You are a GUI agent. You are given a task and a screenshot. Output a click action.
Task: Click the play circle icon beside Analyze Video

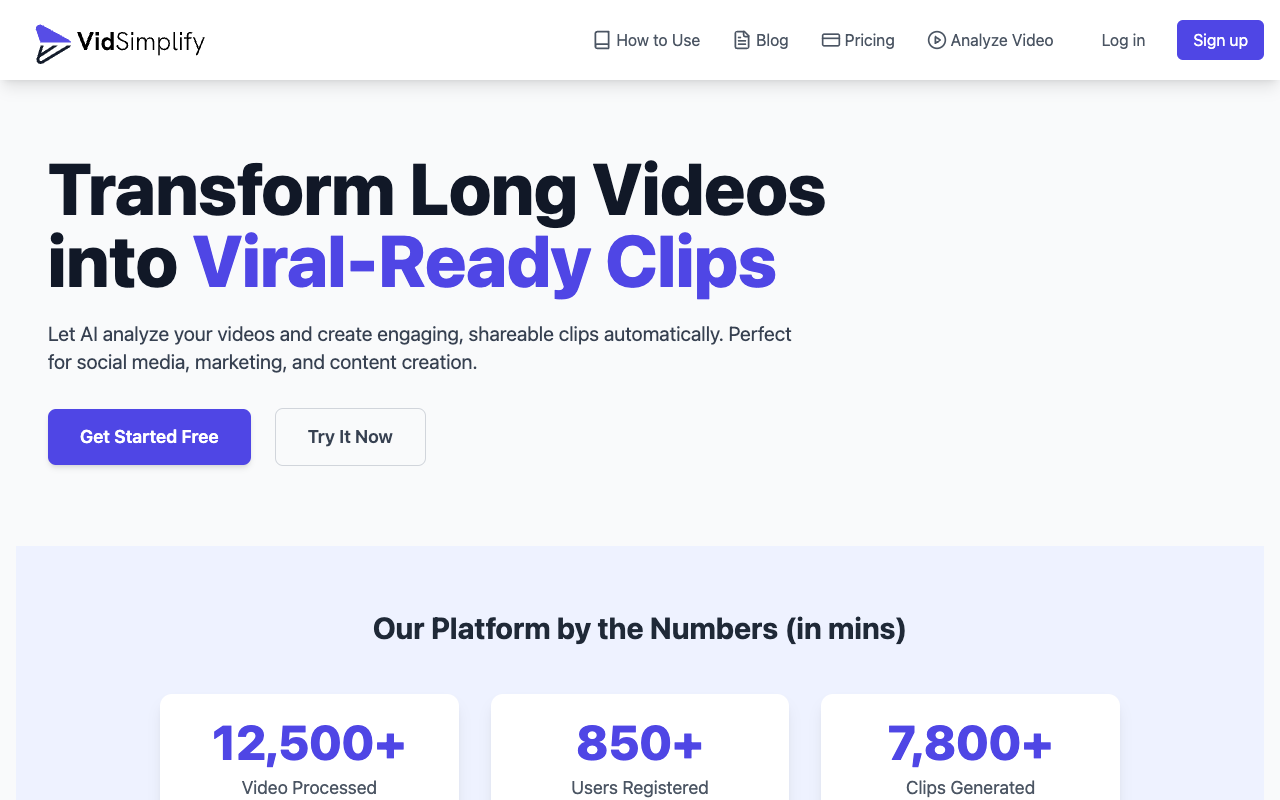click(937, 40)
